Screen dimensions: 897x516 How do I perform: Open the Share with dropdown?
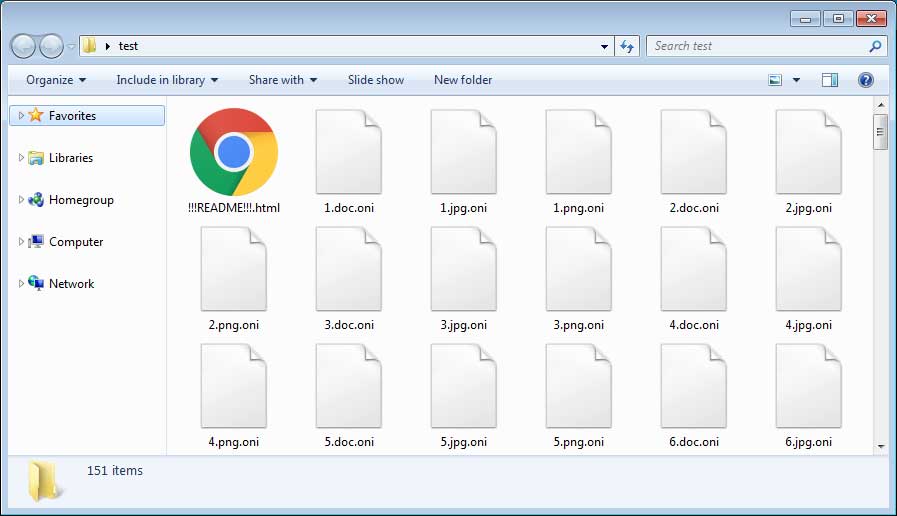(x=283, y=80)
